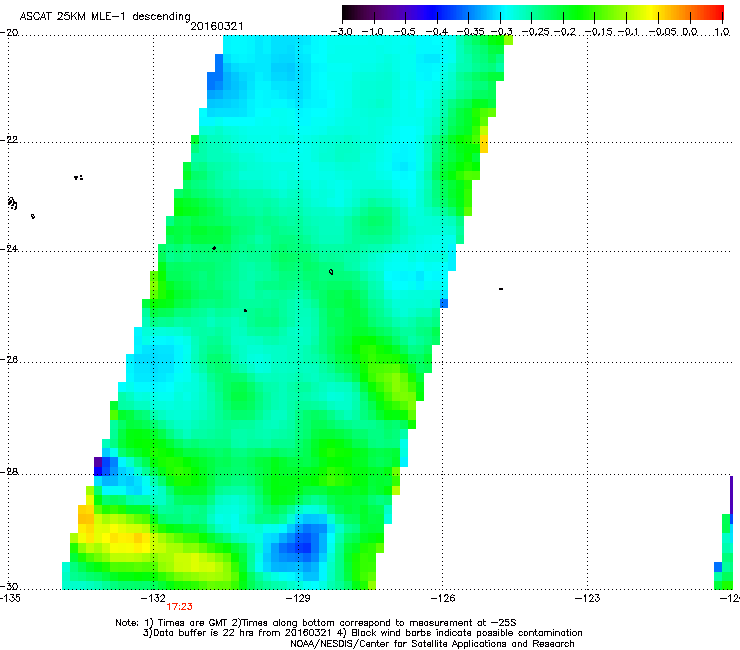Click the -0.25 color bar label
Screen dimensions: 740x650
[x=535, y=32]
